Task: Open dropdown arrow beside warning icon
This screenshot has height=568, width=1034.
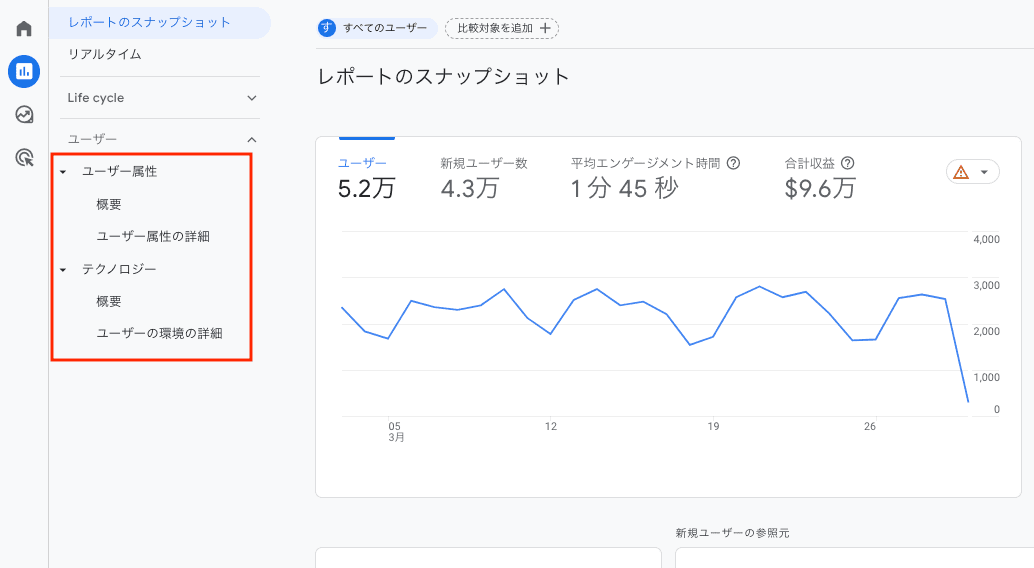Action: [984, 172]
